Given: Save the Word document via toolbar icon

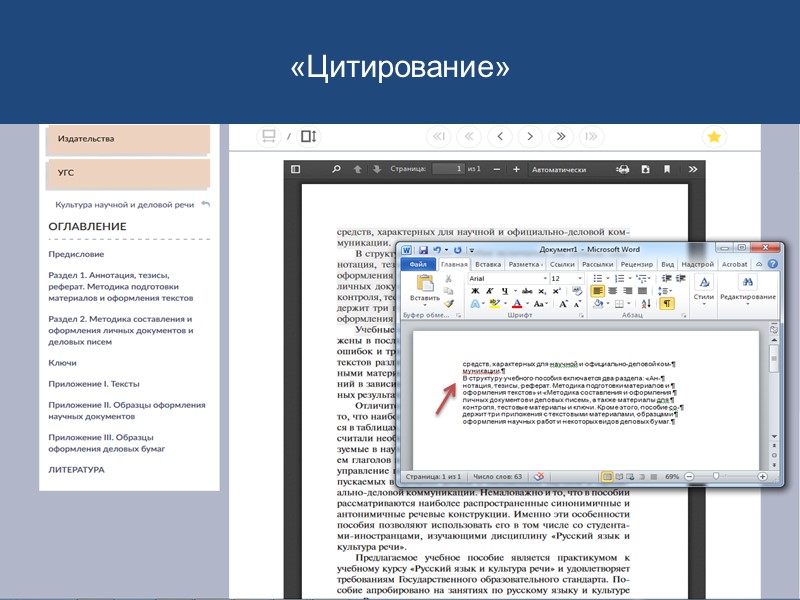Looking at the screenshot, I should (423, 249).
